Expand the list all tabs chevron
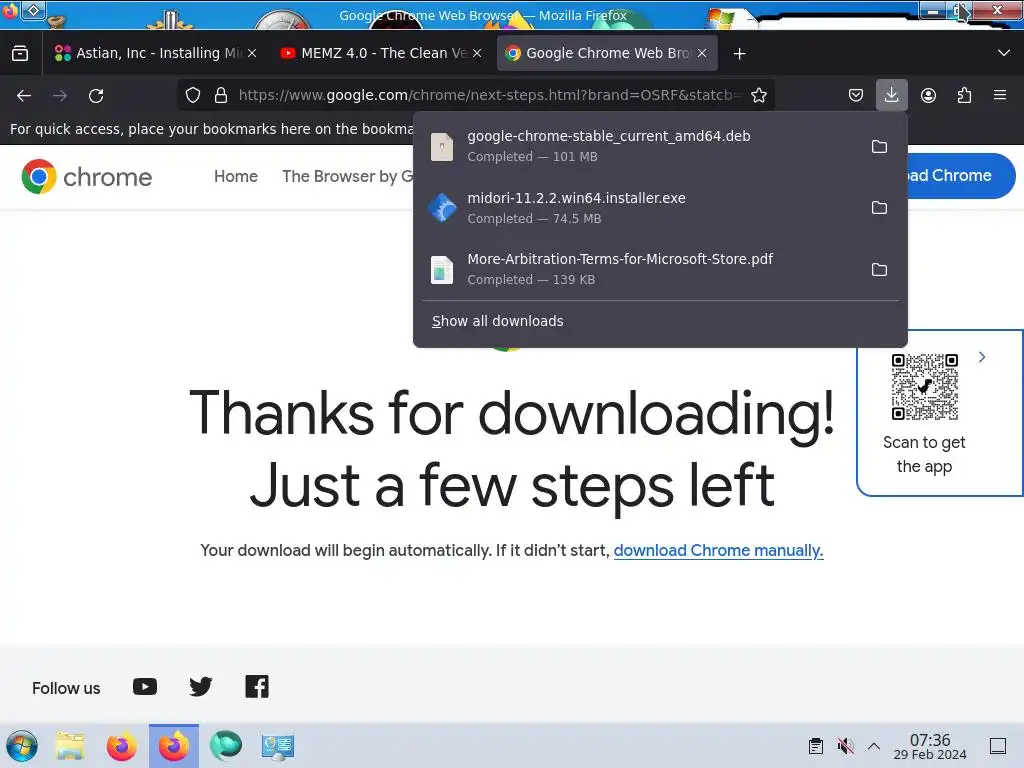Image resolution: width=1024 pixels, height=768 pixels. pos(1004,53)
